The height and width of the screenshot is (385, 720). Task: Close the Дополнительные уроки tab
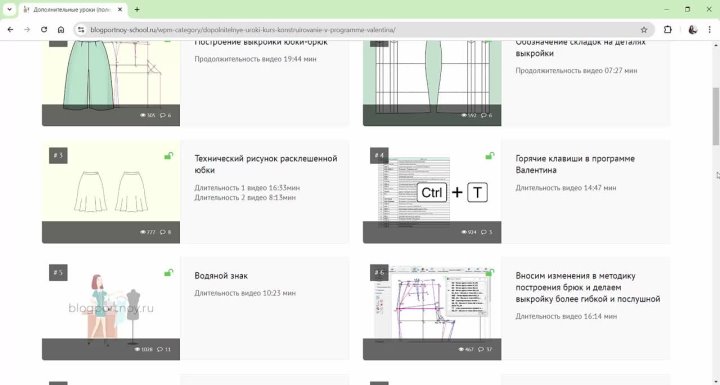(120, 9)
